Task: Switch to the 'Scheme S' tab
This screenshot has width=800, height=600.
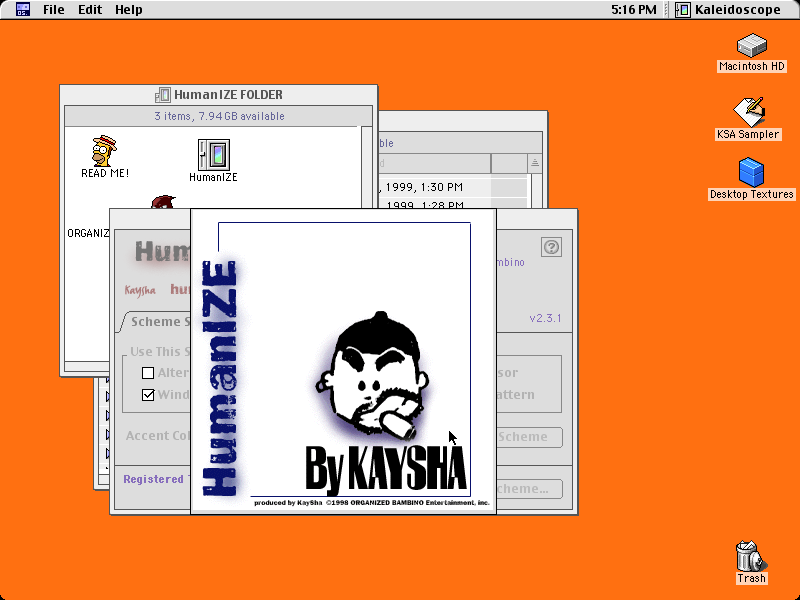Action: point(158,321)
